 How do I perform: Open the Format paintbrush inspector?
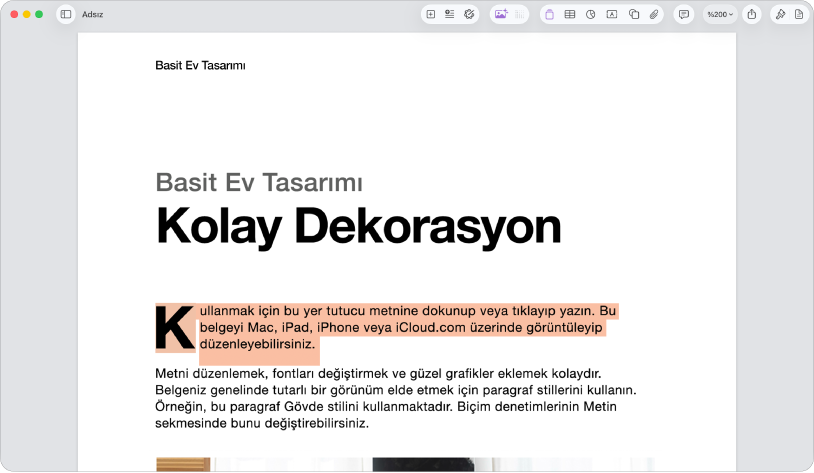(x=780, y=15)
